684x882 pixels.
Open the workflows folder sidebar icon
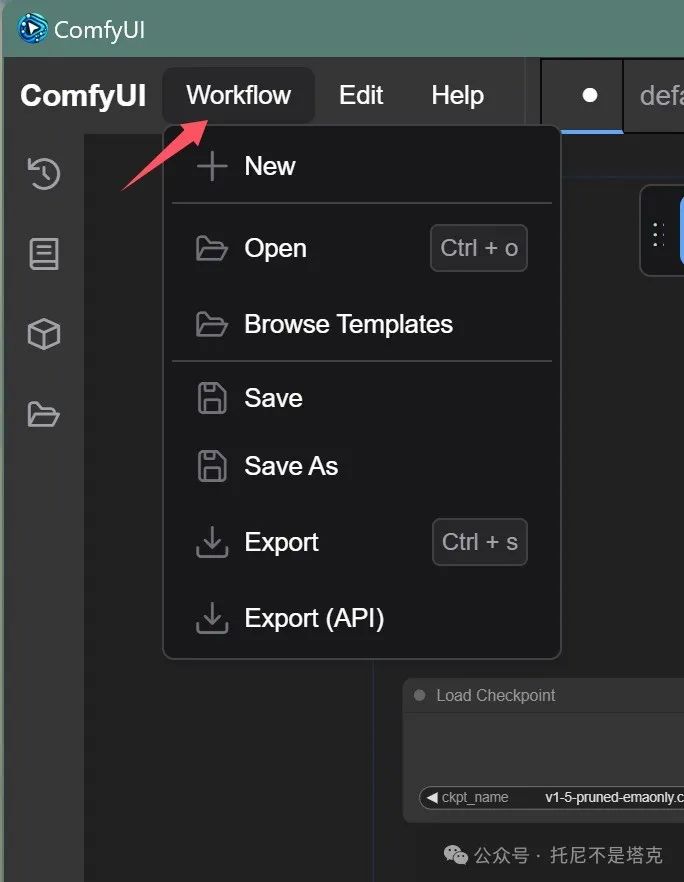[43, 415]
